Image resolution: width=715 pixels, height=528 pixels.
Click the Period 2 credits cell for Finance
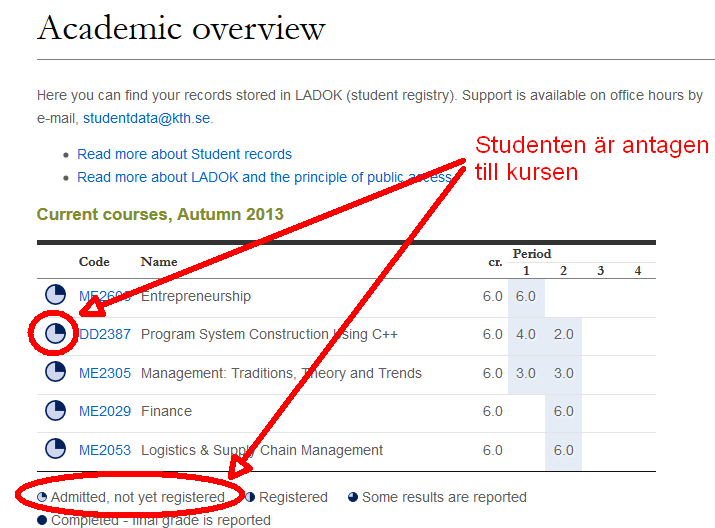(563, 411)
